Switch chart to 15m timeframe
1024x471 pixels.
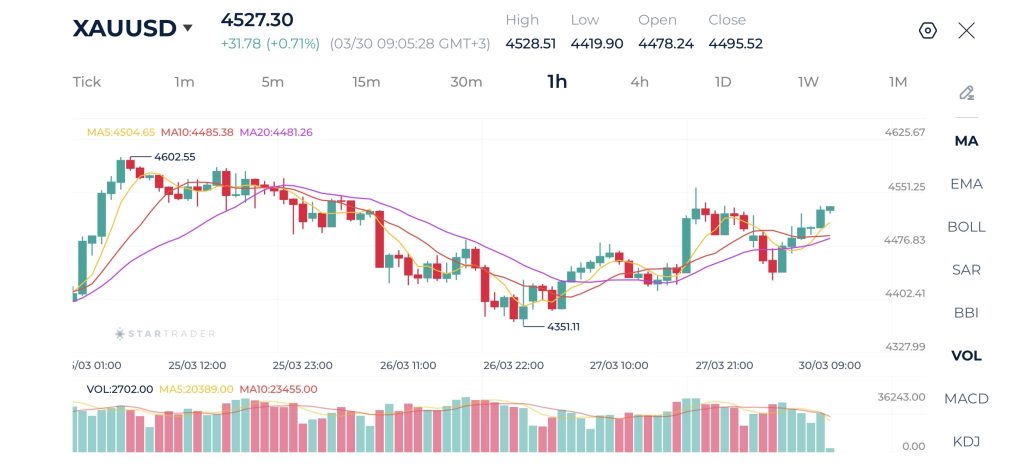tap(366, 82)
